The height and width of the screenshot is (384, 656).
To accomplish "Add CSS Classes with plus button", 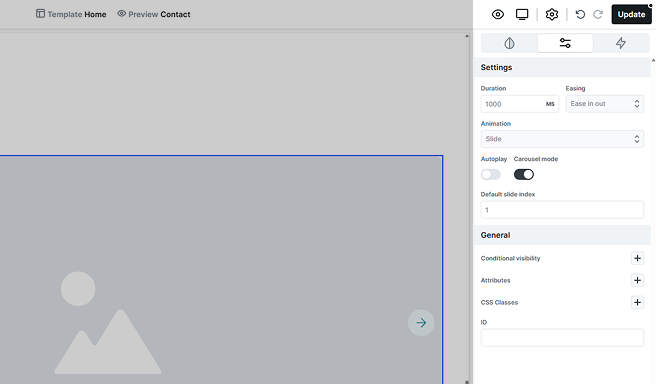I will pyautogui.click(x=637, y=302).
